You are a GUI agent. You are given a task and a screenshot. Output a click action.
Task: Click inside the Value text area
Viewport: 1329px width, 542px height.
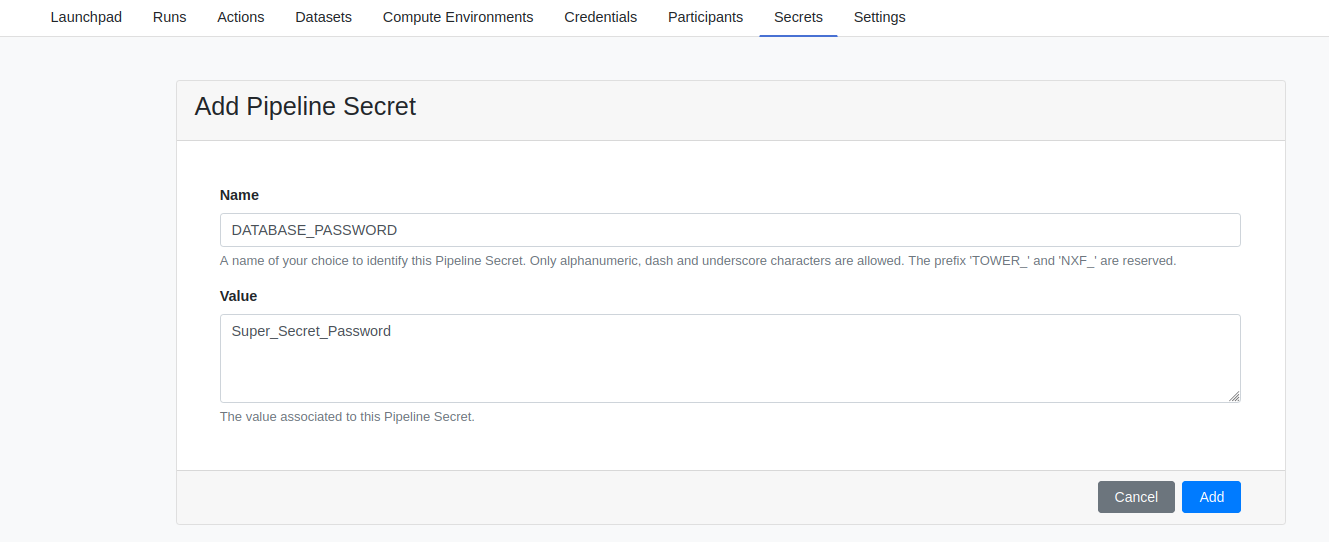[x=730, y=359]
